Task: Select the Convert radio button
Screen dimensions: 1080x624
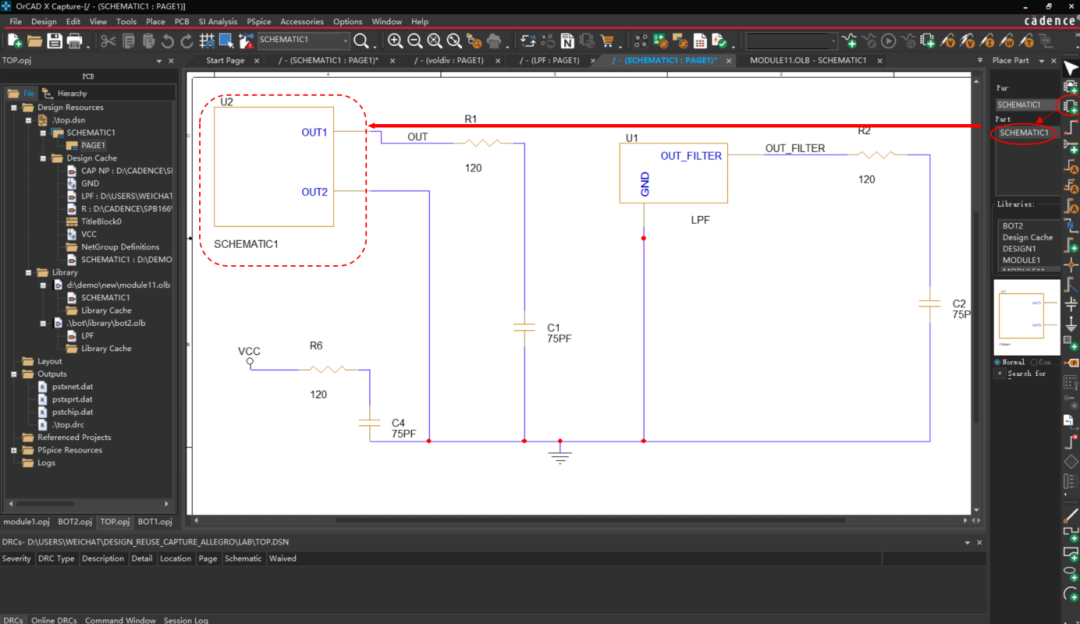Action: tap(1034, 362)
